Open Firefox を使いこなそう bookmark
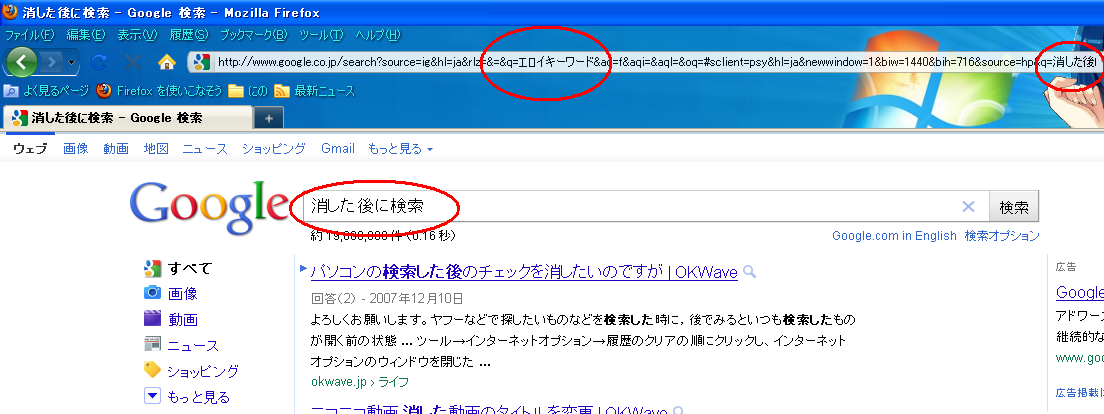This screenshot has width=1104, height=414. [x=159, y=91]
